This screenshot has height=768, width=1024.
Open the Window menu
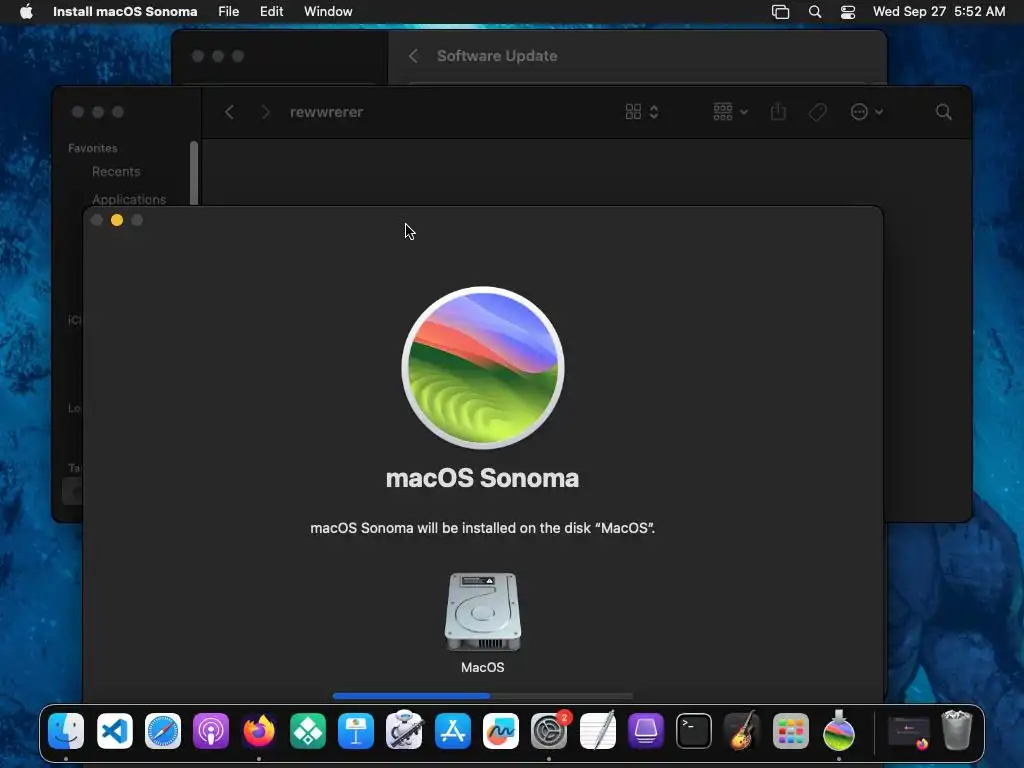(x=328, y=11)
